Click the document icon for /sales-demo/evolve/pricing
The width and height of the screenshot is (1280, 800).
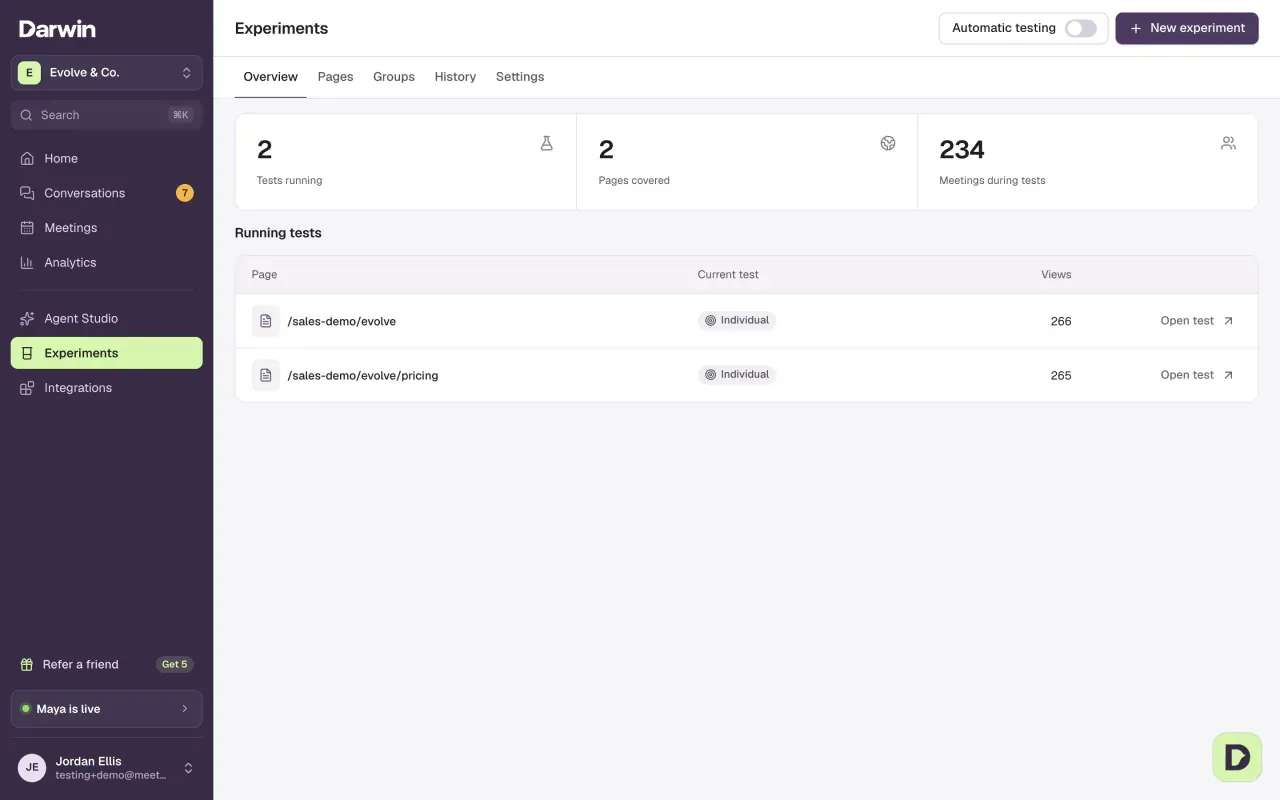pos(265,375)
